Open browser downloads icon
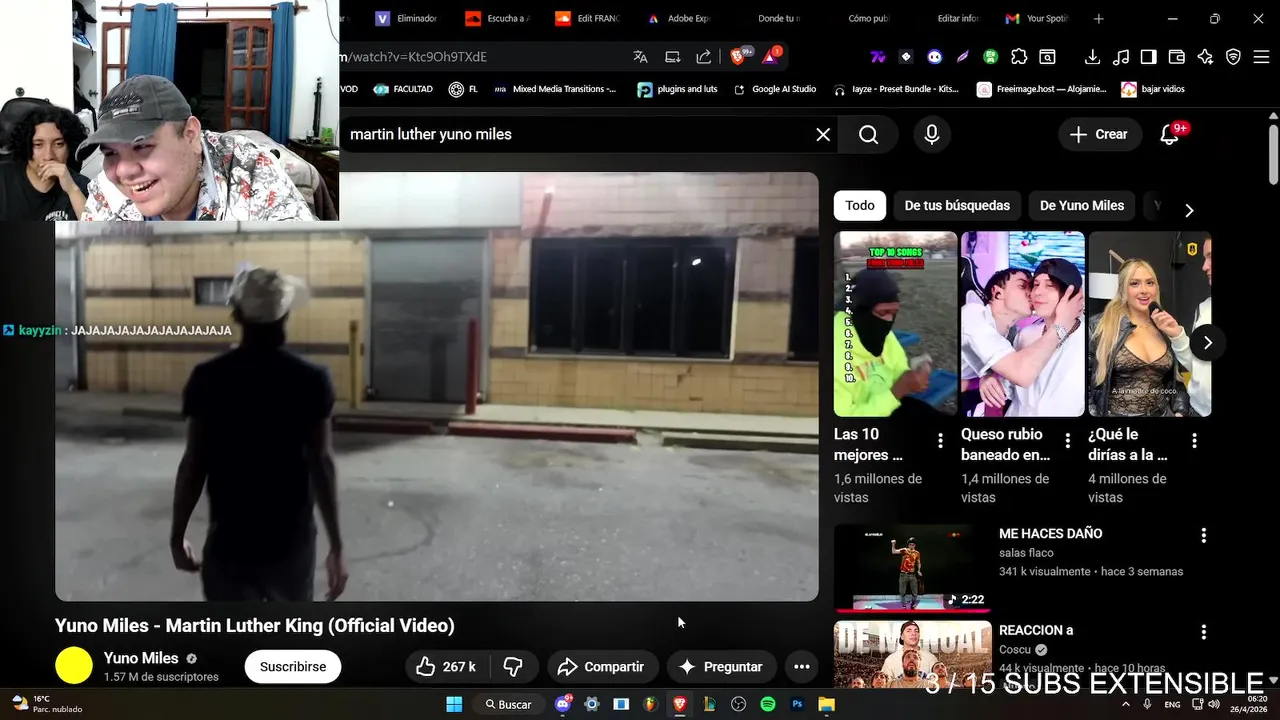Image resolution: width=1280 pixels, height=720 pixels. [x=1092, y=57]
